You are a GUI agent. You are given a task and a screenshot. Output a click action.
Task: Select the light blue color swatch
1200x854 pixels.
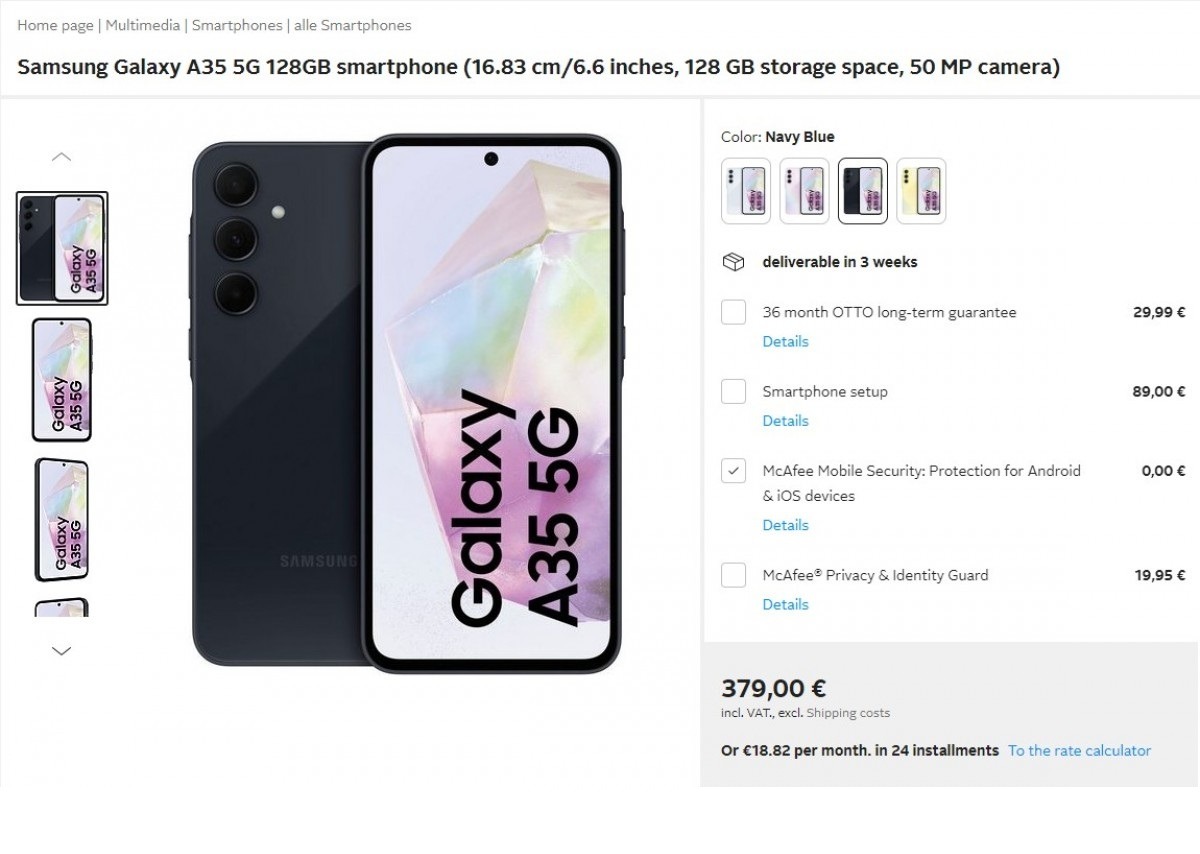click(746, 190)
